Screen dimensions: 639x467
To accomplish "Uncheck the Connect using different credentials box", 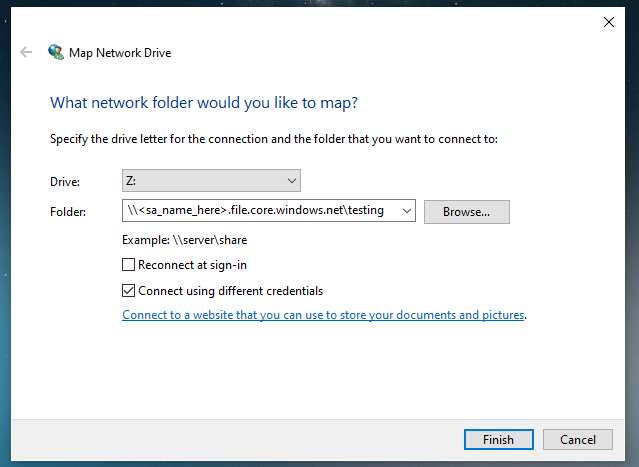I will coord(128,291).
